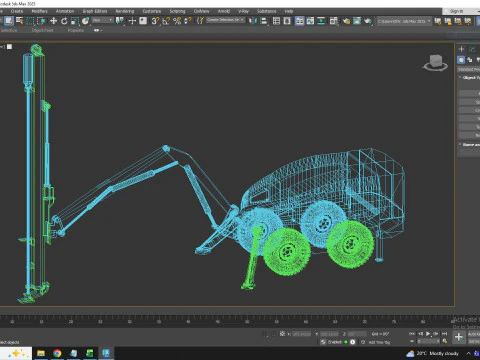The width and height of the screenshot is (480, 360).
Task: Switch to the Object Paint ribbon tab
Action: tap(42, 30)
